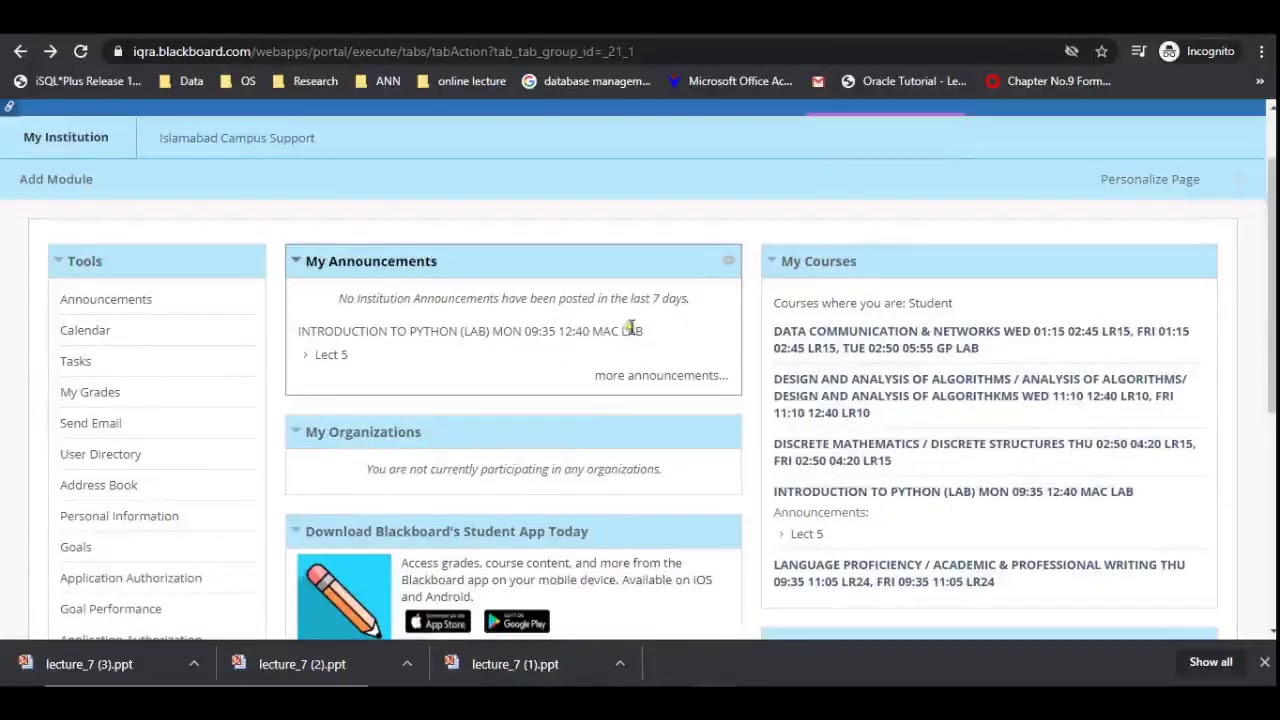
Task: Open Chrome three-dot menu
Action: (1262, 51)
